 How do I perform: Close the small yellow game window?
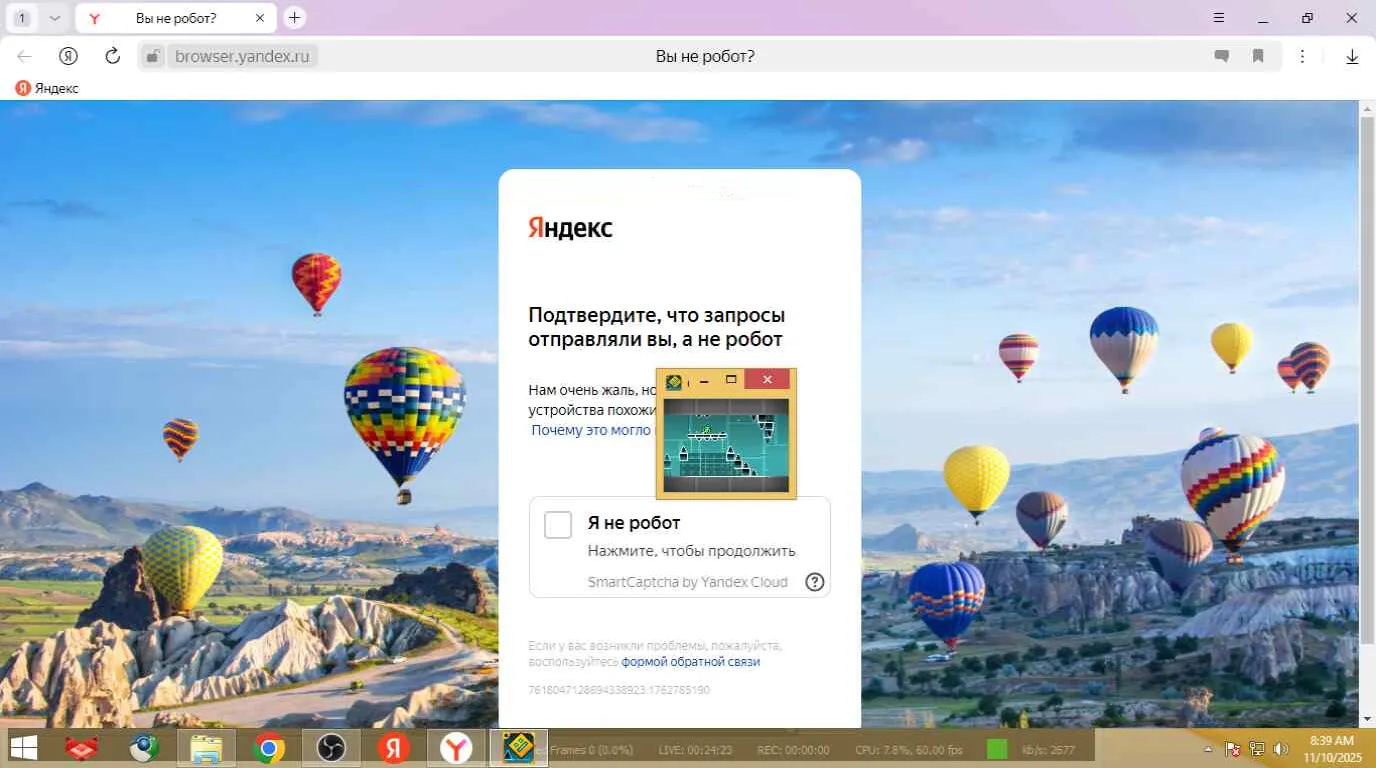767,380
